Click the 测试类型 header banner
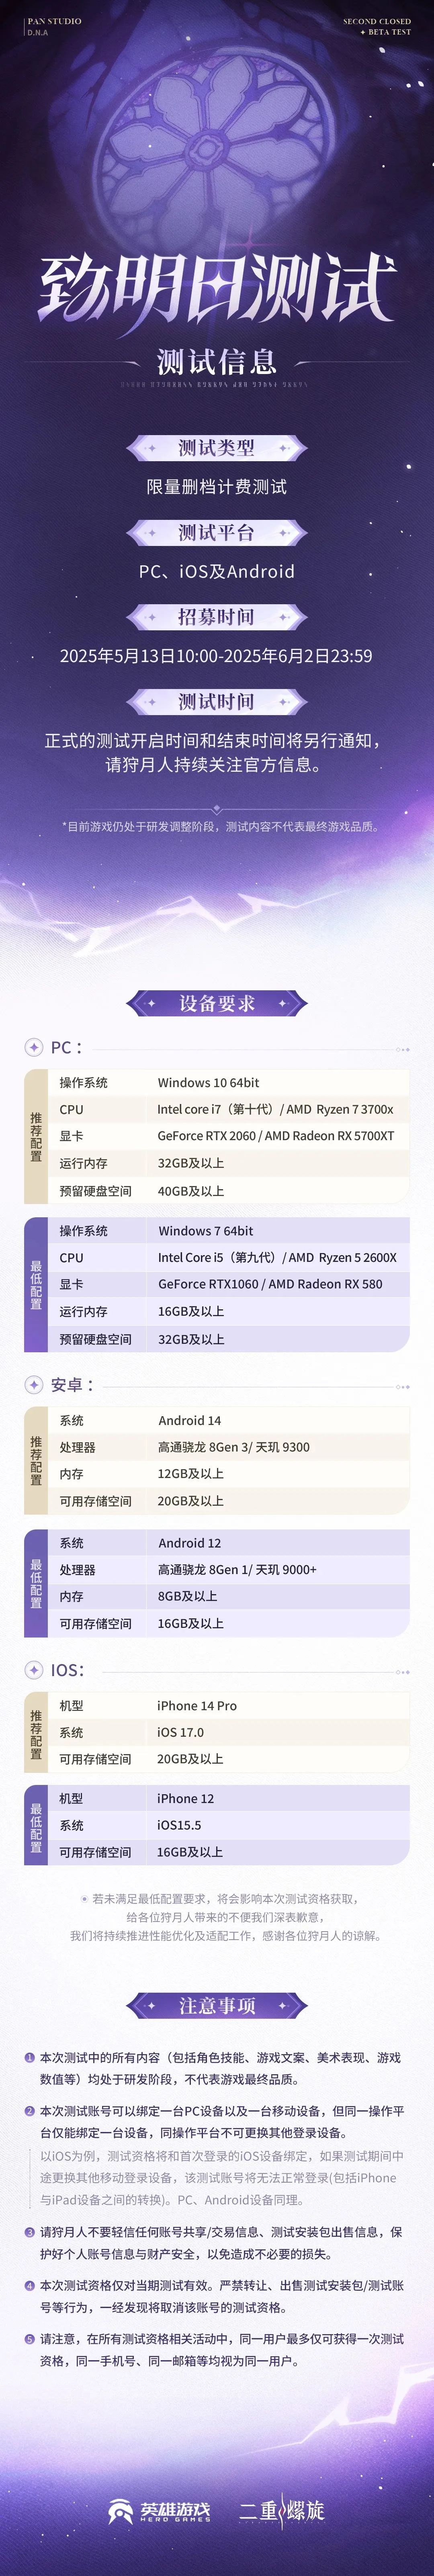This screenshot has height=2576, width=434. pos(217,448)
